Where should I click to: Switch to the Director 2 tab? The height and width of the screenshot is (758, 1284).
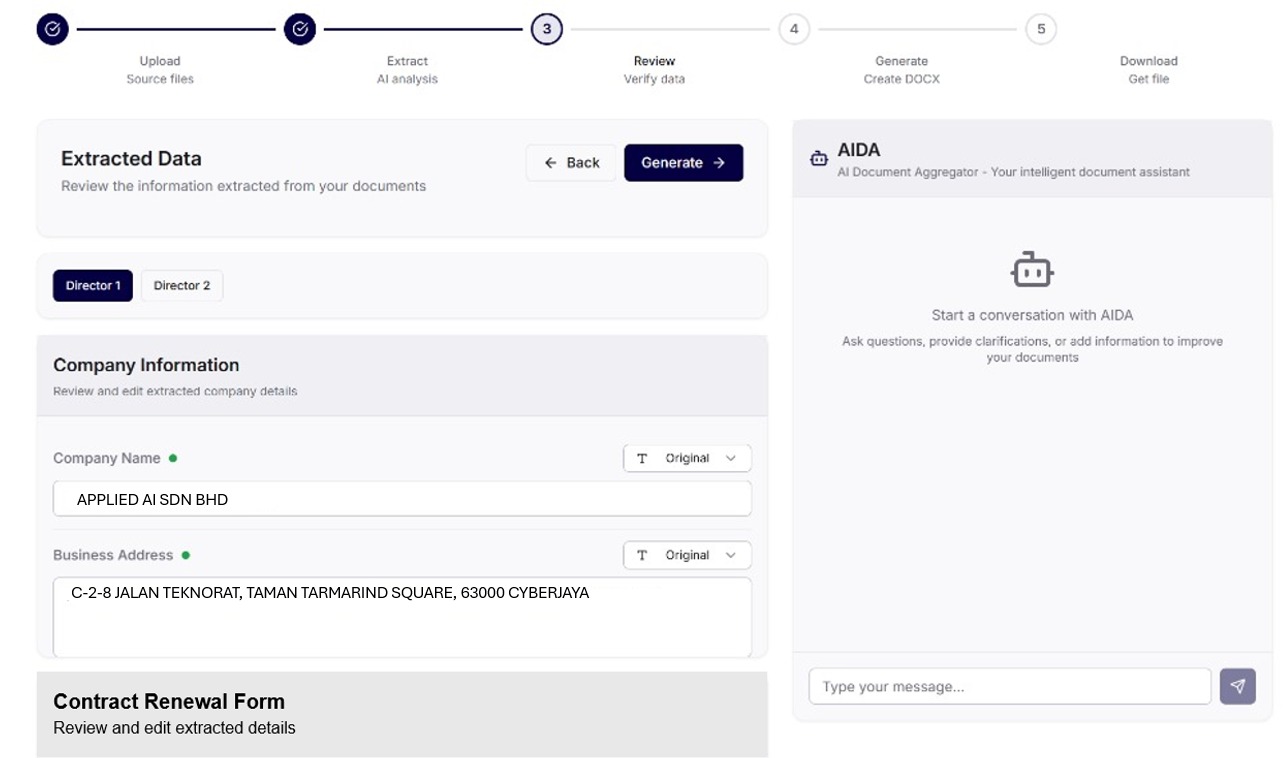pyautogui.click(x=182, y=286)
